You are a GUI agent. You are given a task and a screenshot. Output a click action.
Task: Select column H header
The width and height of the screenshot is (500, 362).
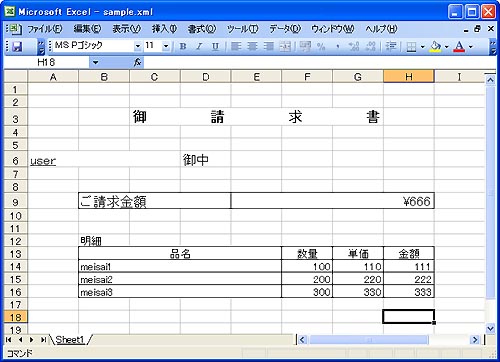click(x=409, y=77)
